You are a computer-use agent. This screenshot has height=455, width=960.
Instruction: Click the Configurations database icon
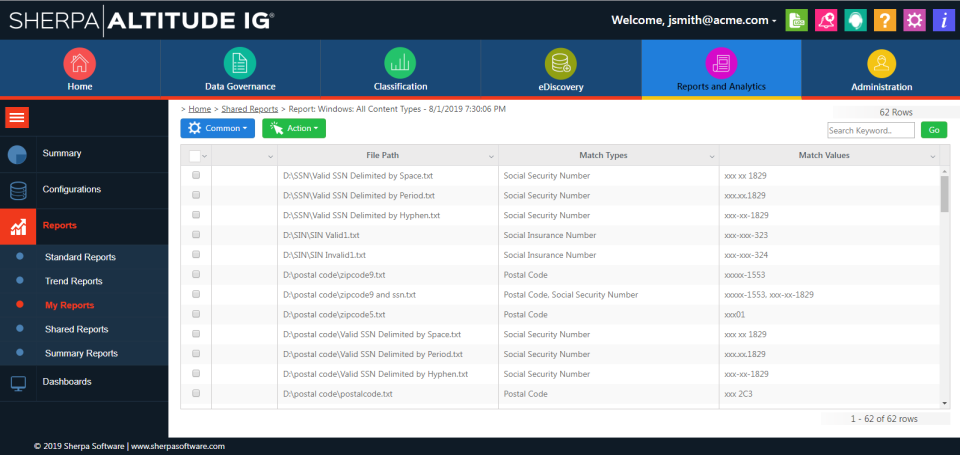coord(18,190)
